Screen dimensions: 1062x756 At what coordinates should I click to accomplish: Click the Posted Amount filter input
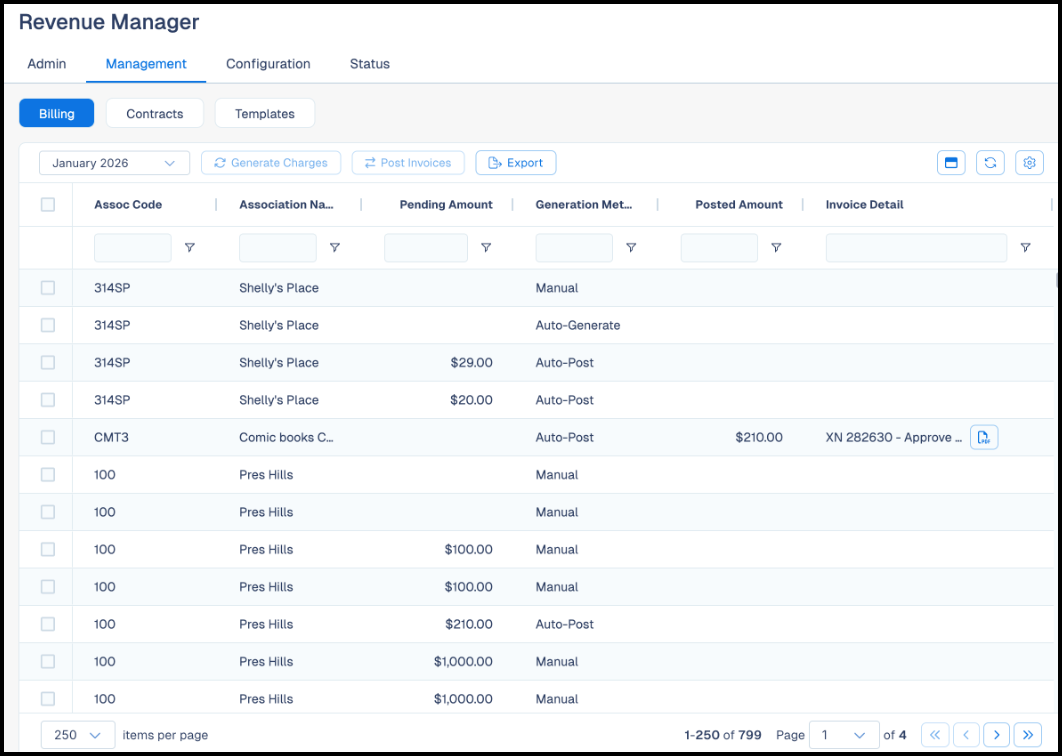click(719, 248)
